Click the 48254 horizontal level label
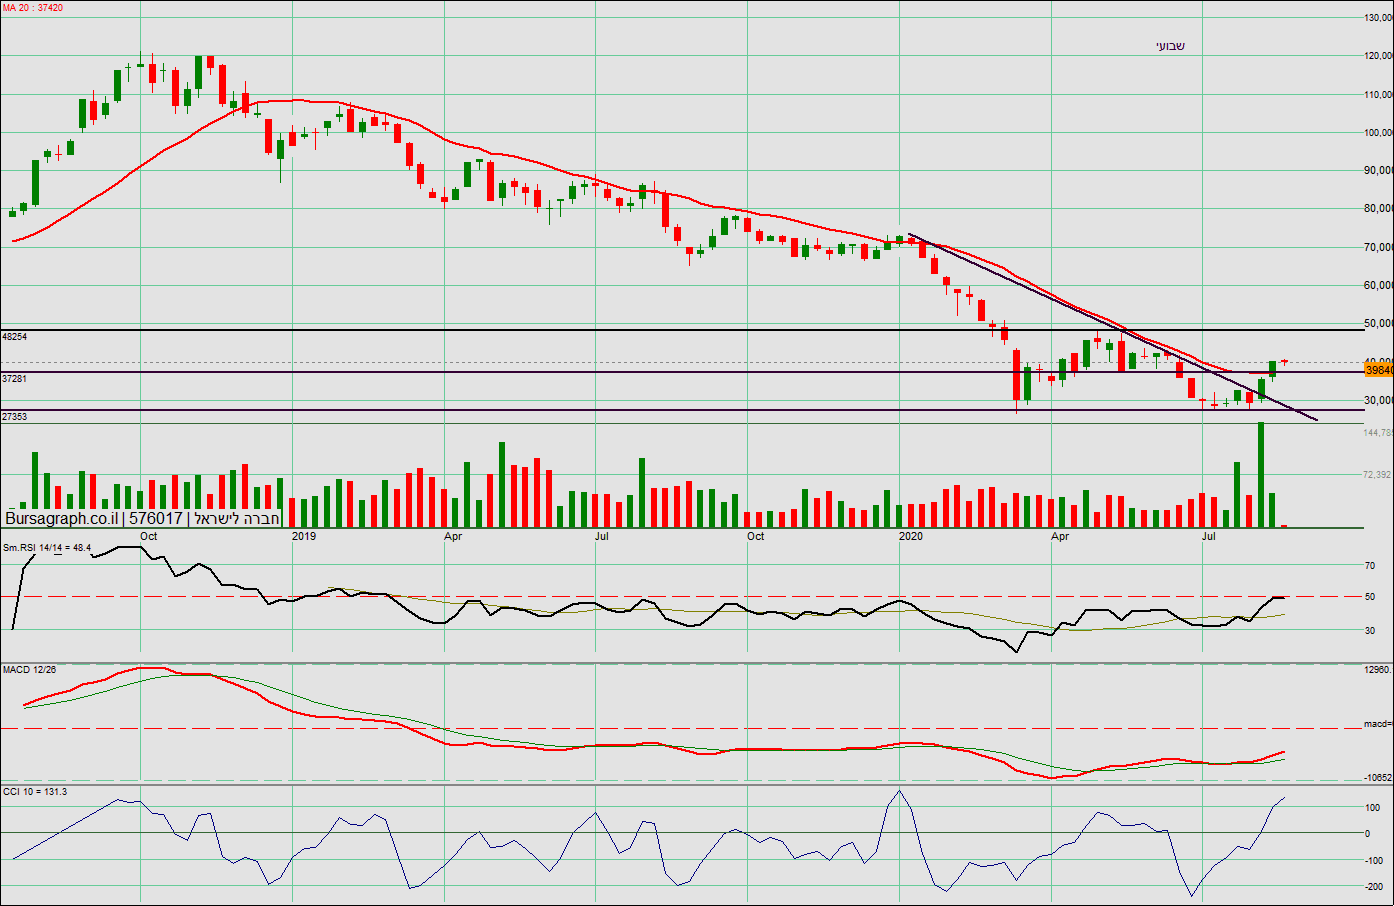The height and width of the screenshot is (906, 1394). click(15, 337)
